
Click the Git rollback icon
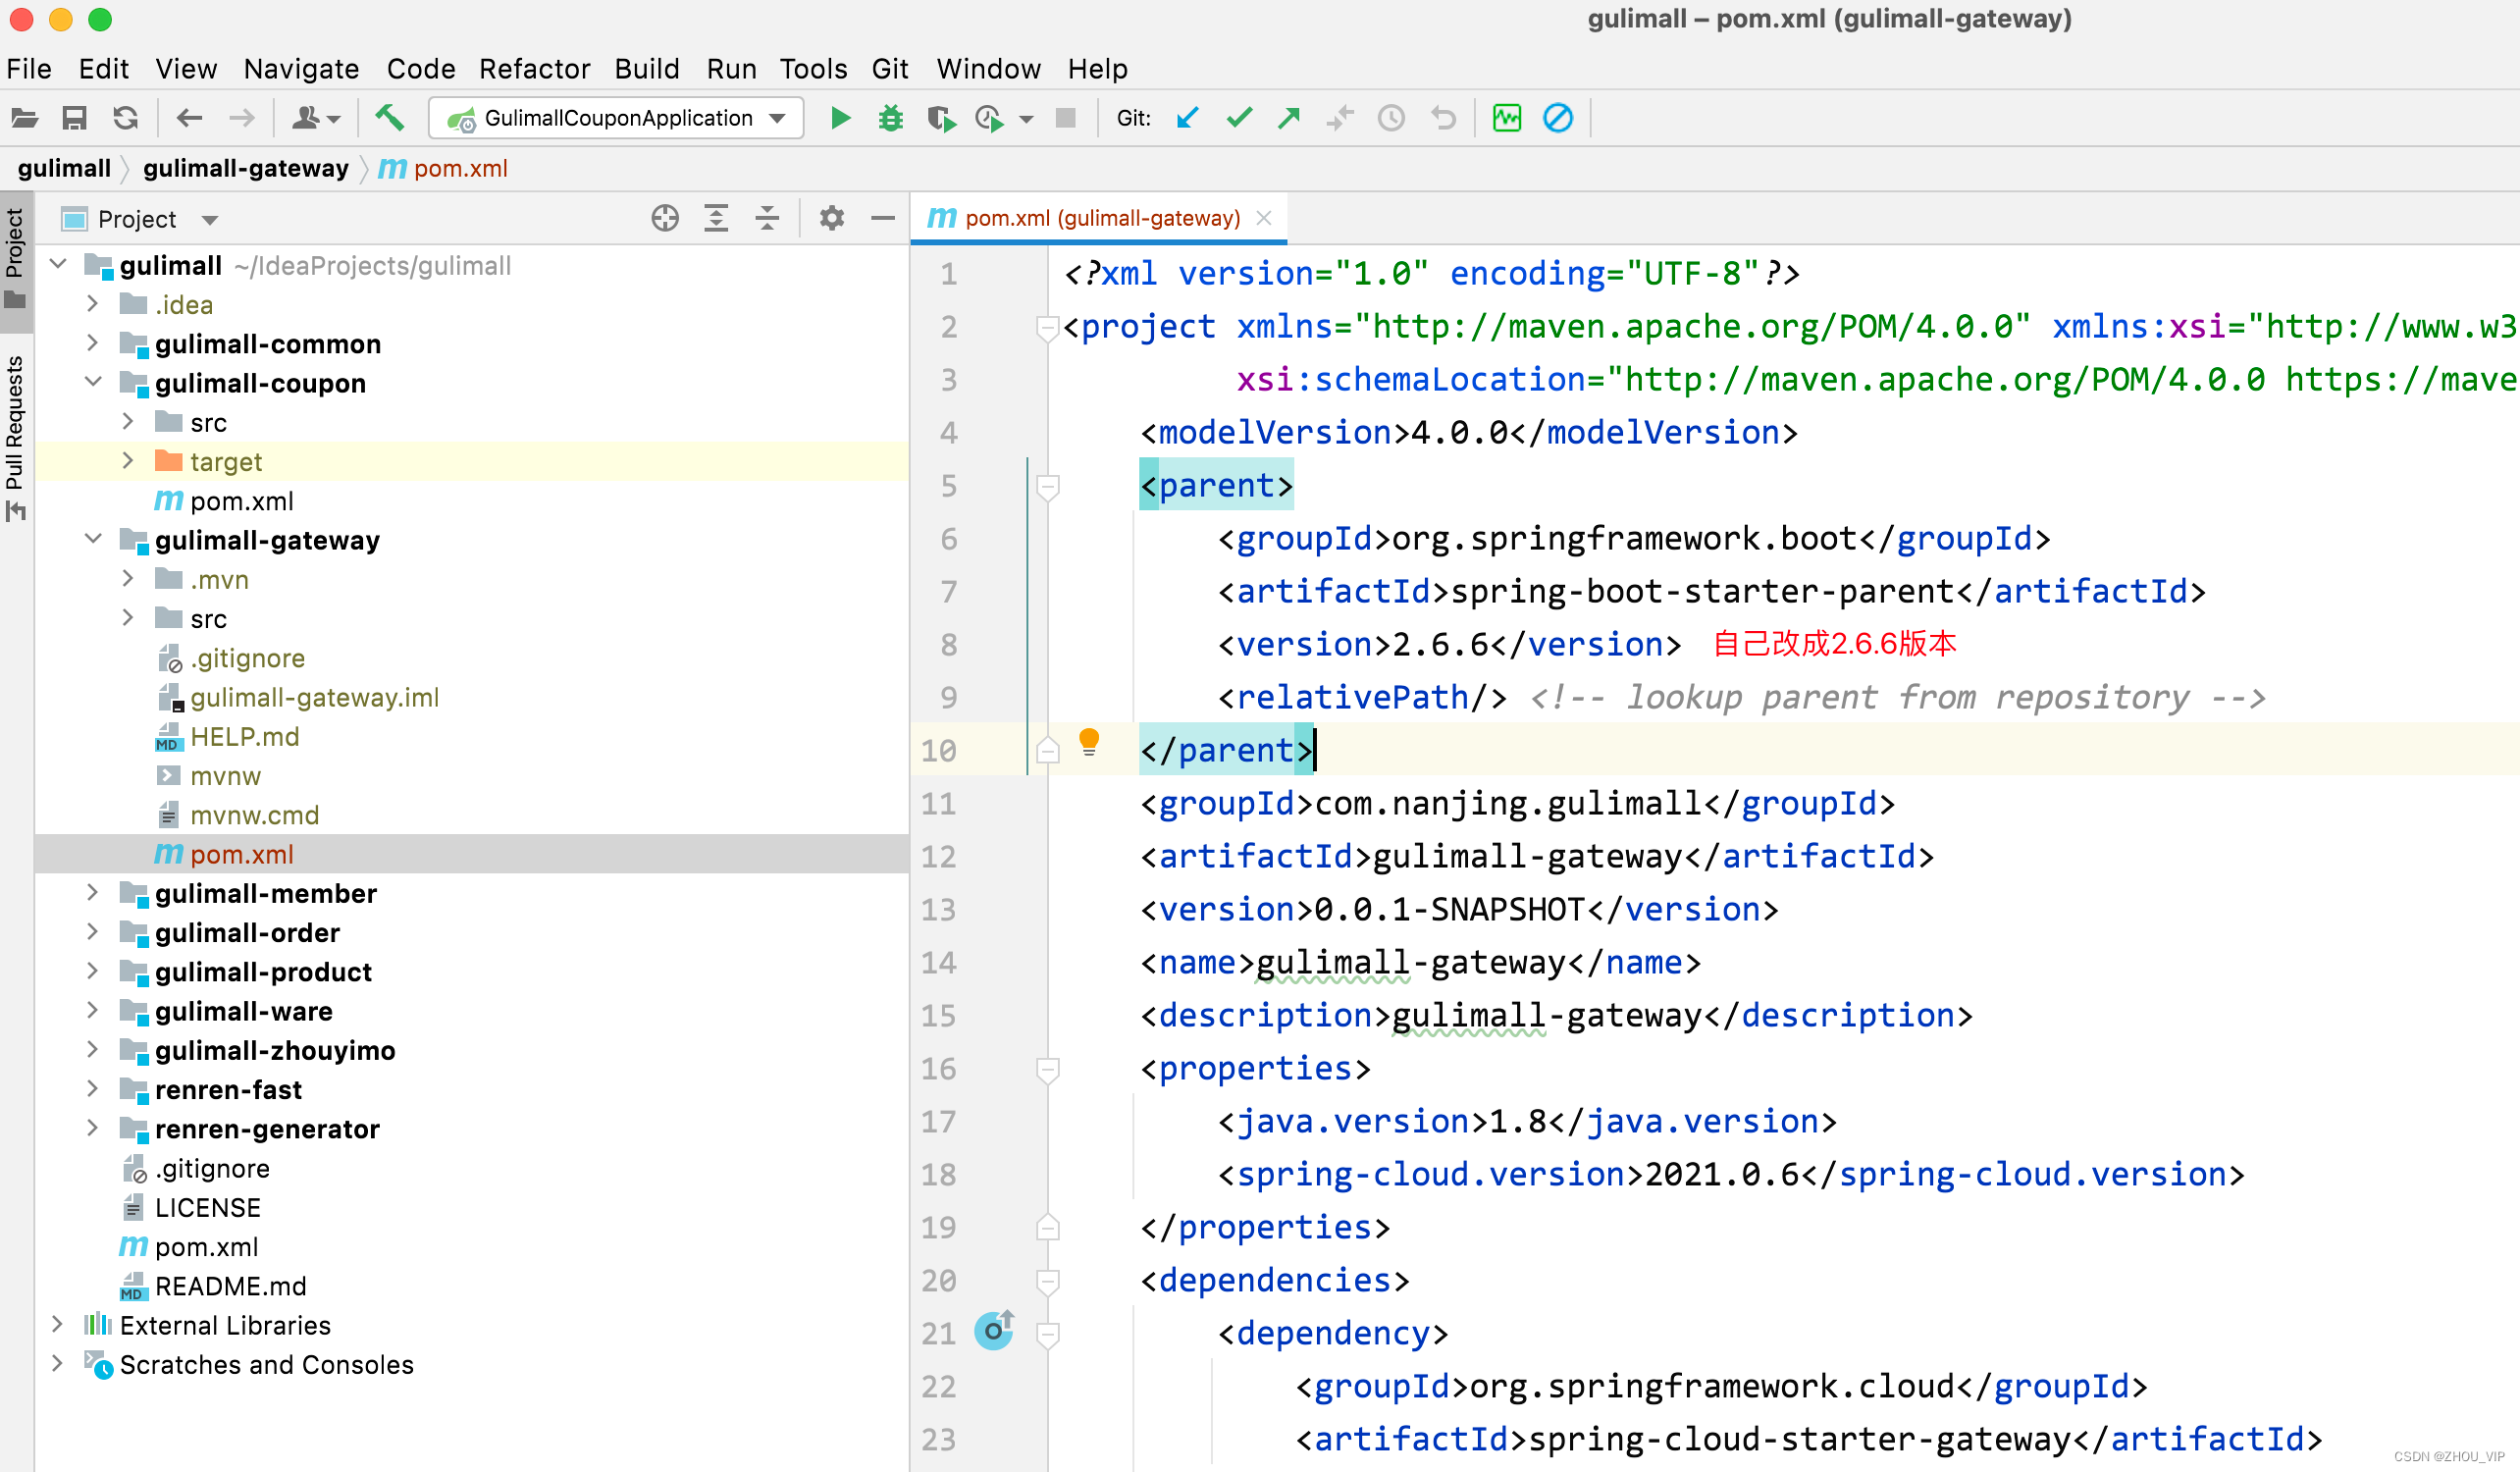[x=1443, y=118]
